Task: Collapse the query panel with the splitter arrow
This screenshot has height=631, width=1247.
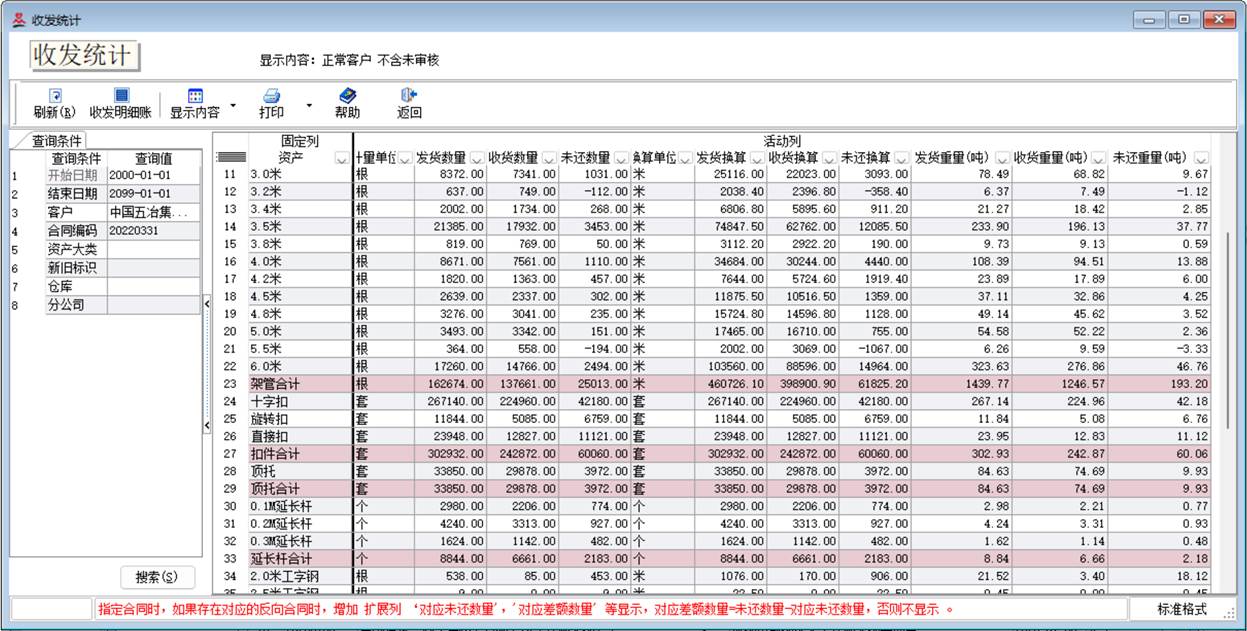Action: (207, 302)
